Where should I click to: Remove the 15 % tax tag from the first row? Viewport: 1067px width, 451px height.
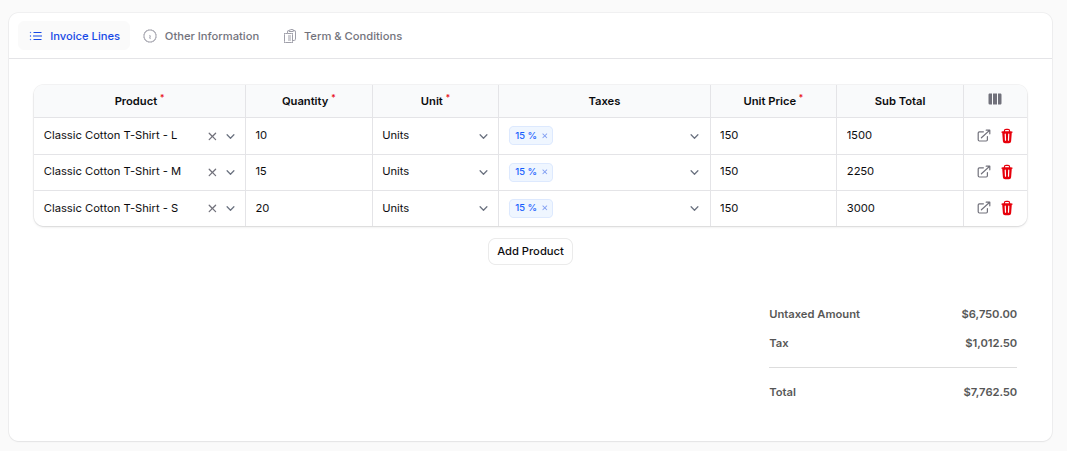(x=545, y=136)
